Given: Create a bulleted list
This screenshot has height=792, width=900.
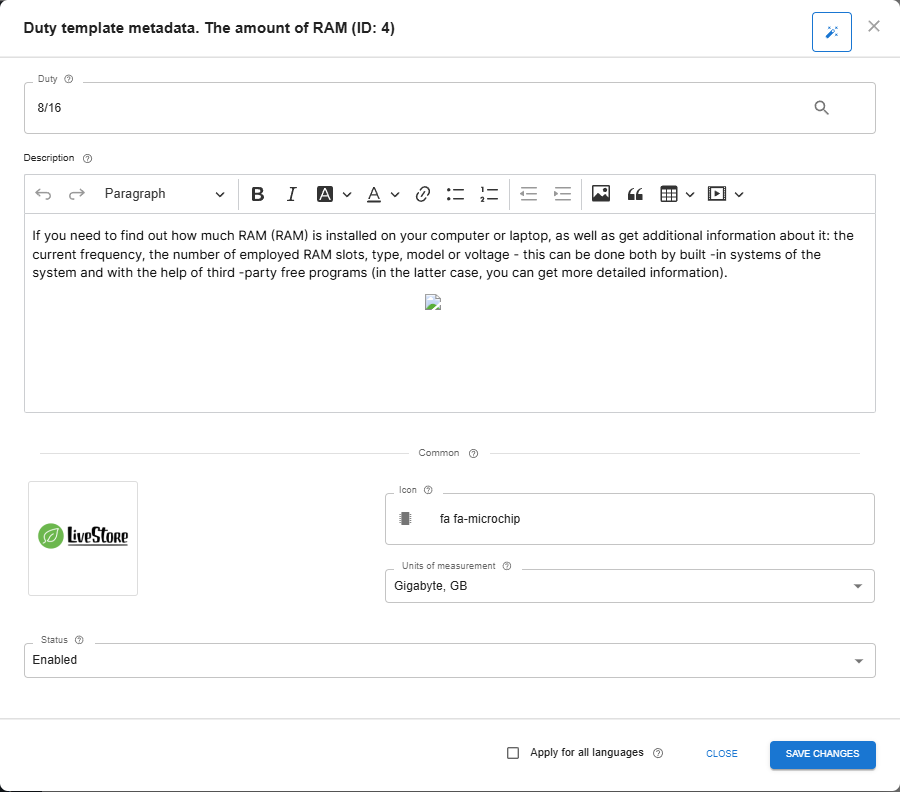Looking at the screenshot, I should coord(455,194).
